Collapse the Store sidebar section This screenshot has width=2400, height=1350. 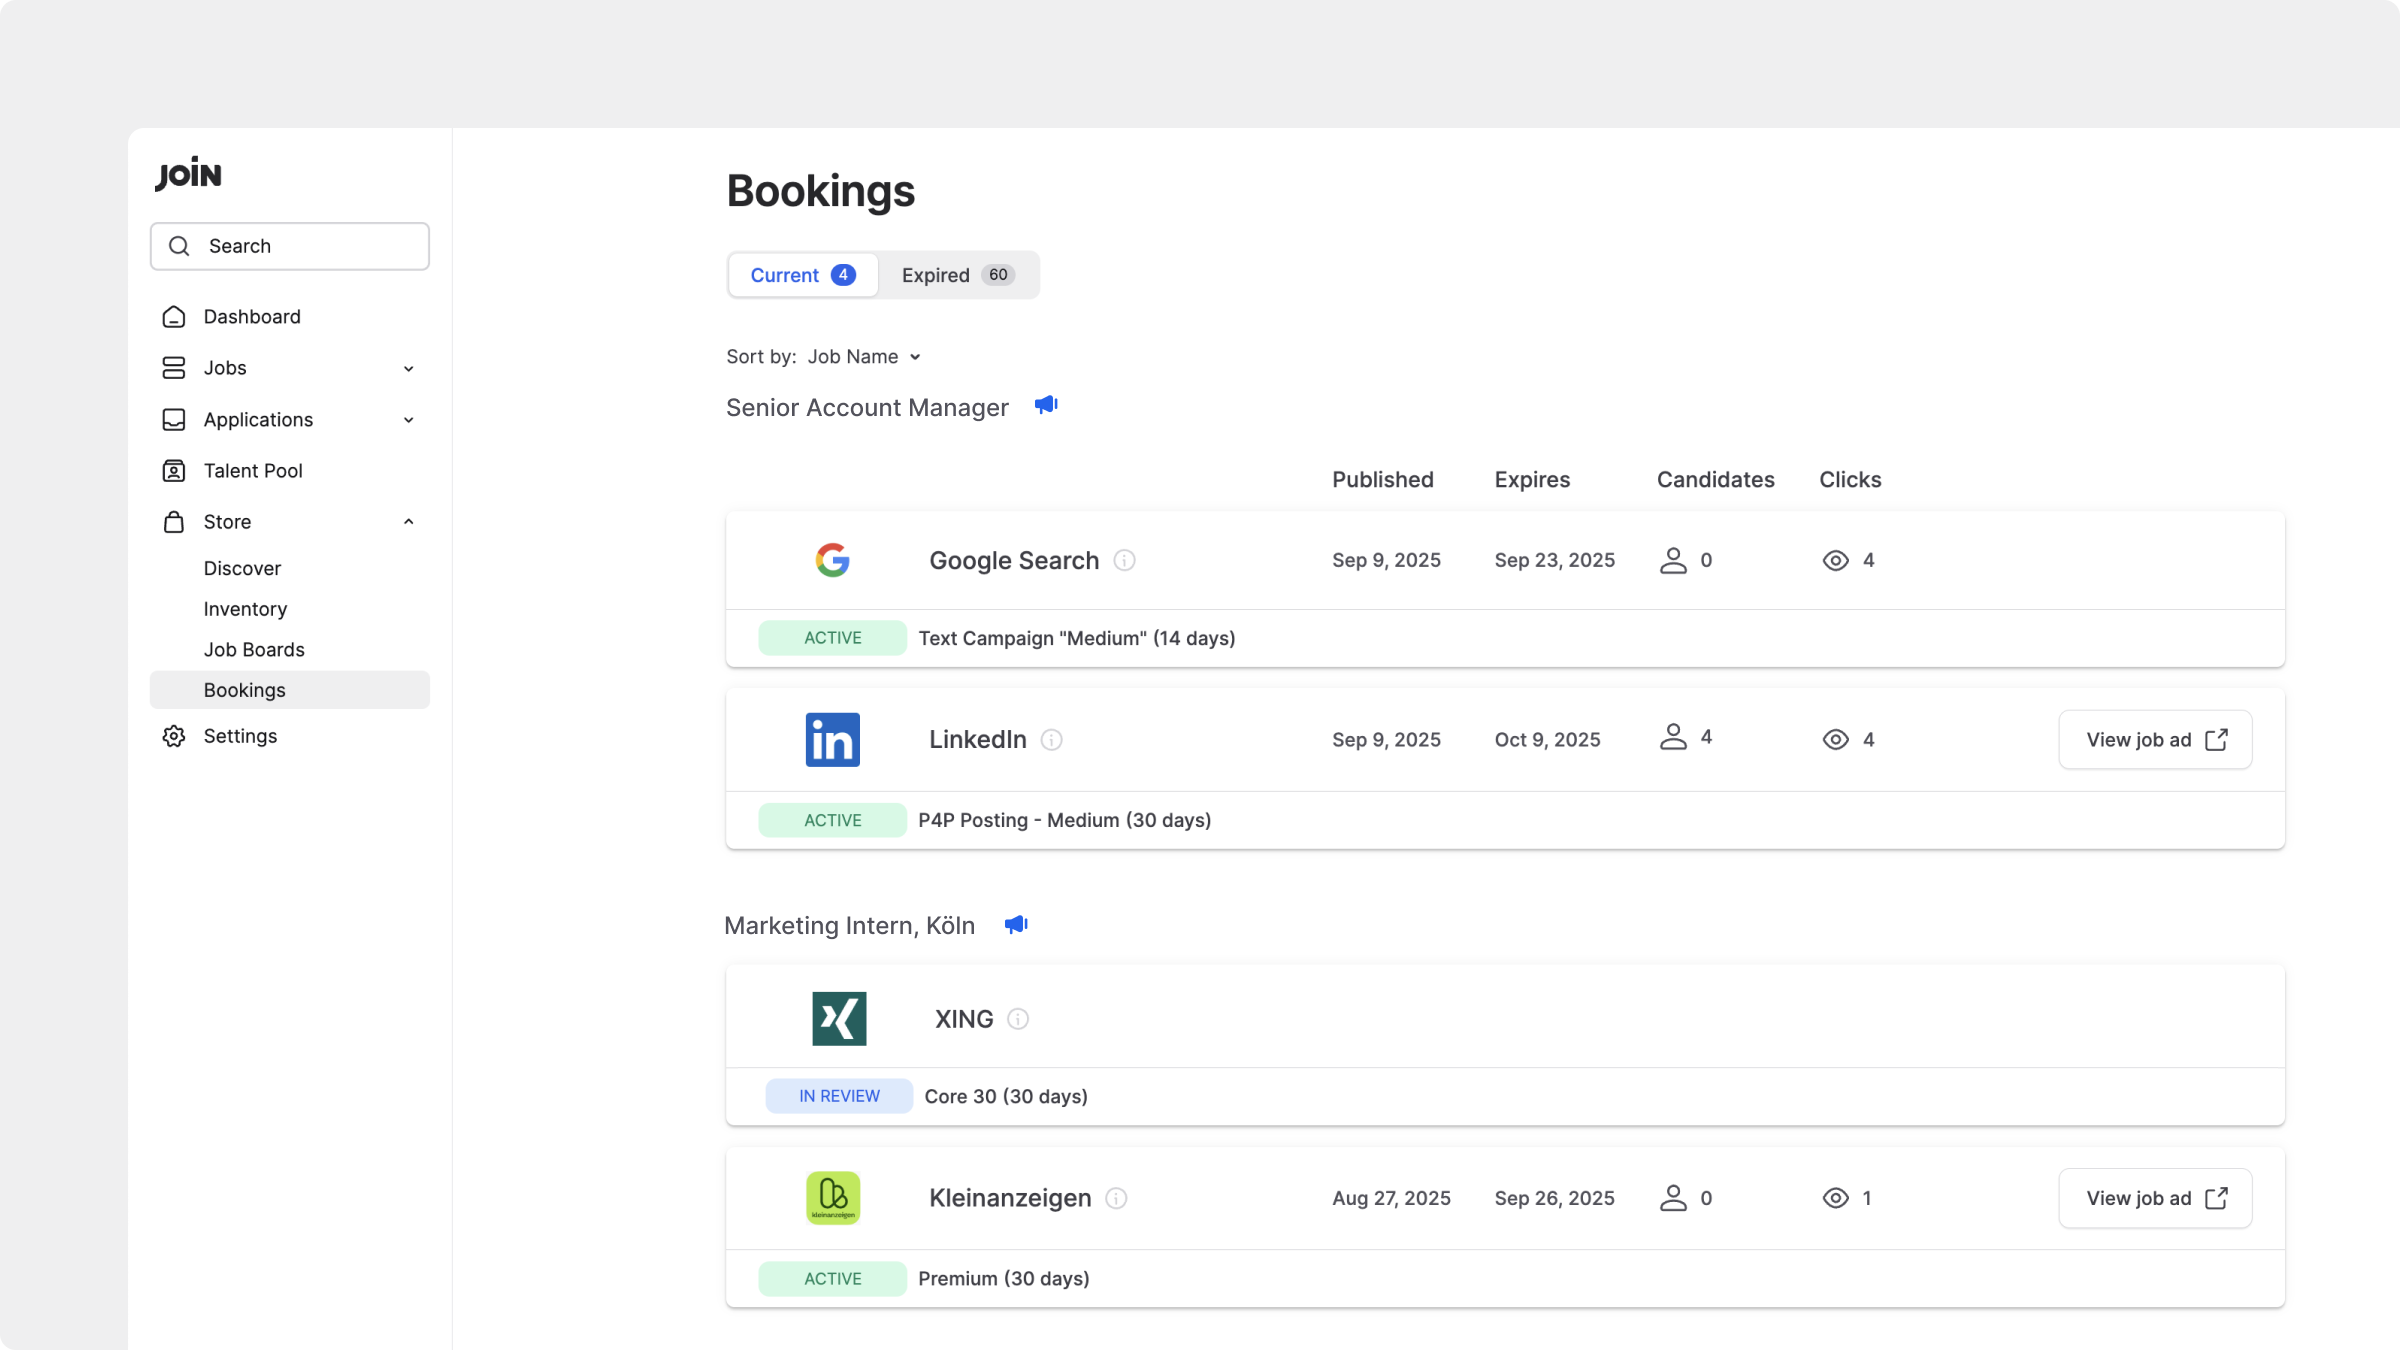(408, 522)
